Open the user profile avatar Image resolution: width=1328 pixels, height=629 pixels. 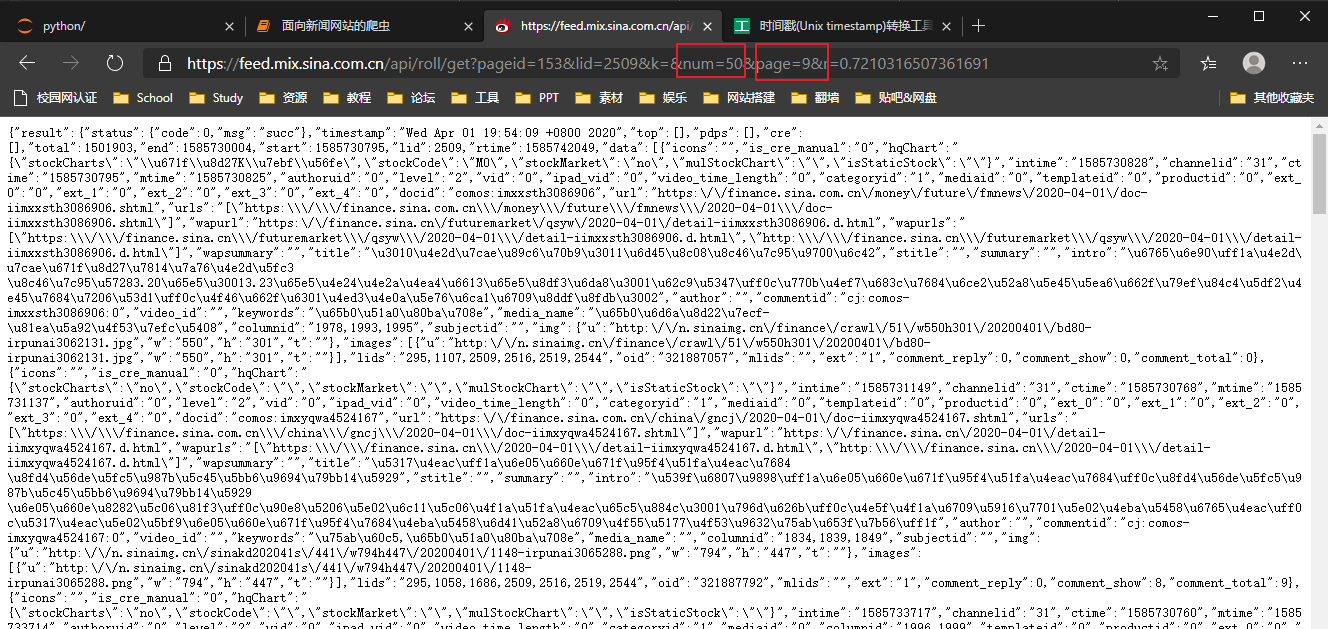pyautogui.click(x=1254, y=63)
